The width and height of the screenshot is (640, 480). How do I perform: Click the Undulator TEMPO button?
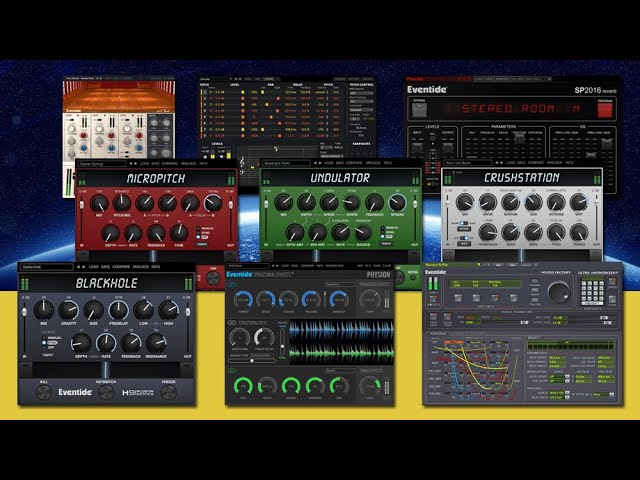click(386, 244)
